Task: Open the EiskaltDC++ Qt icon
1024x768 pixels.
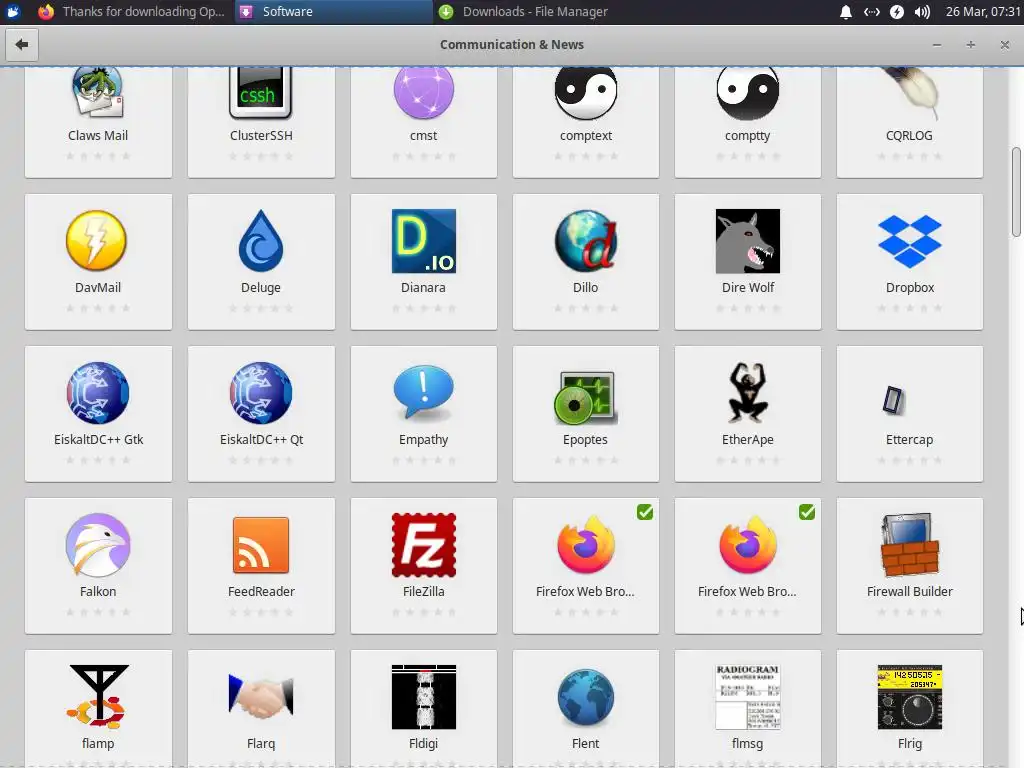Action: point(261,393)
